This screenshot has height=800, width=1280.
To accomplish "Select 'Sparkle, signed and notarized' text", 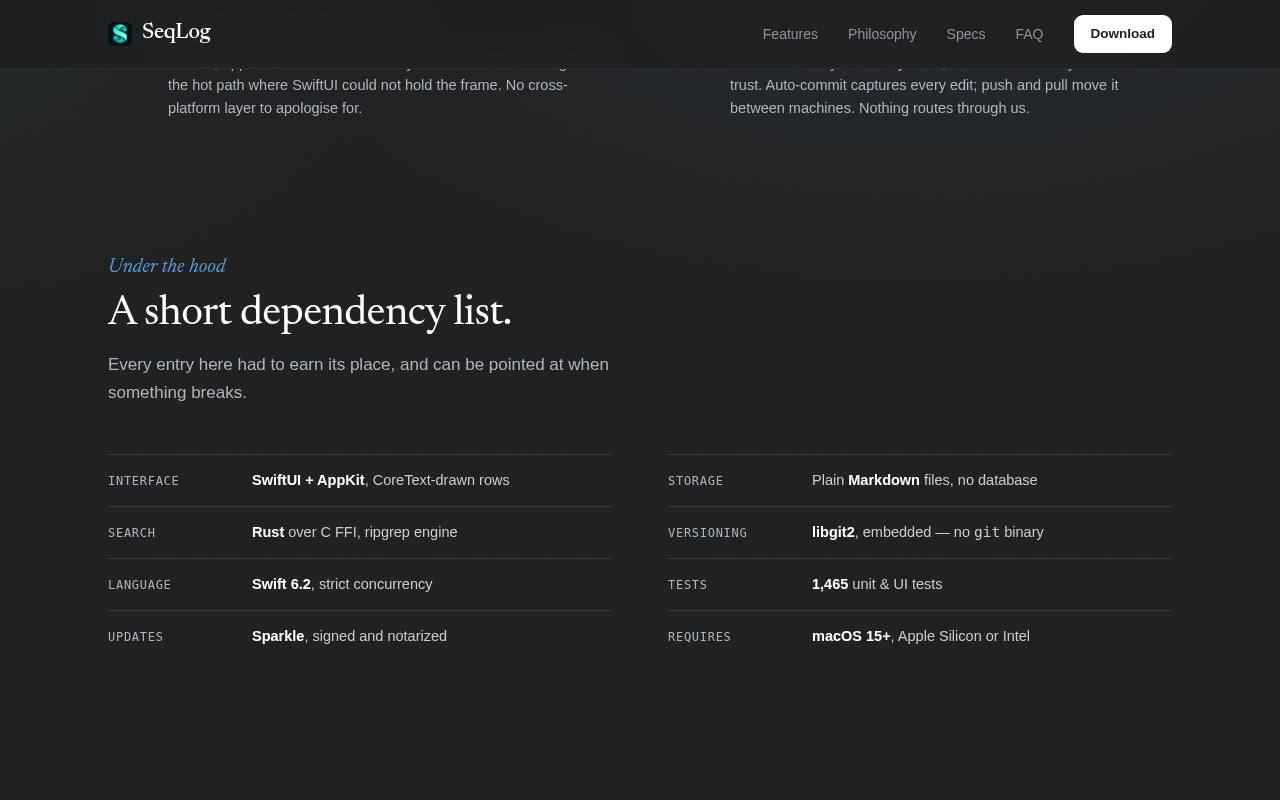I will pyautogui.click(x=349, y=636).
